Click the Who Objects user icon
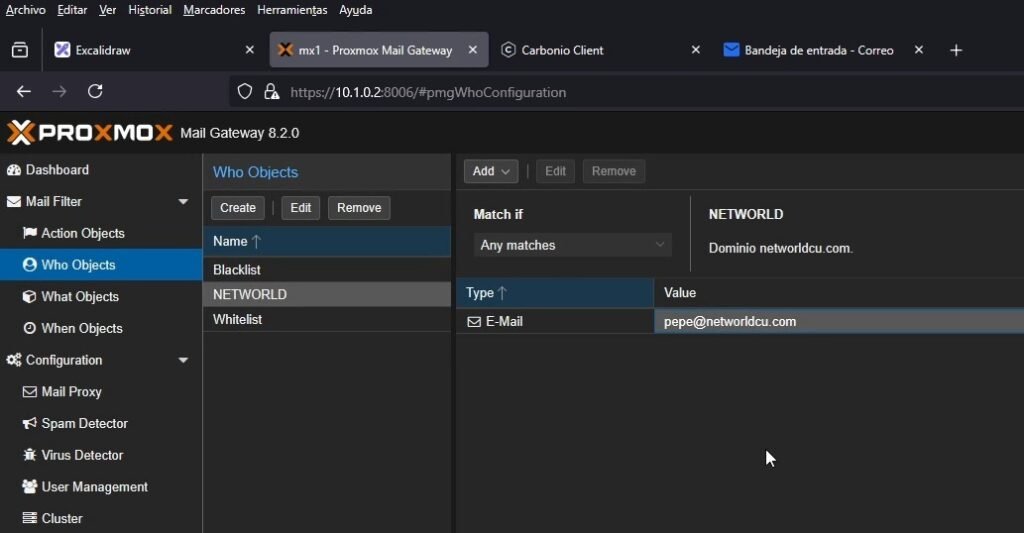 (29, 265)
